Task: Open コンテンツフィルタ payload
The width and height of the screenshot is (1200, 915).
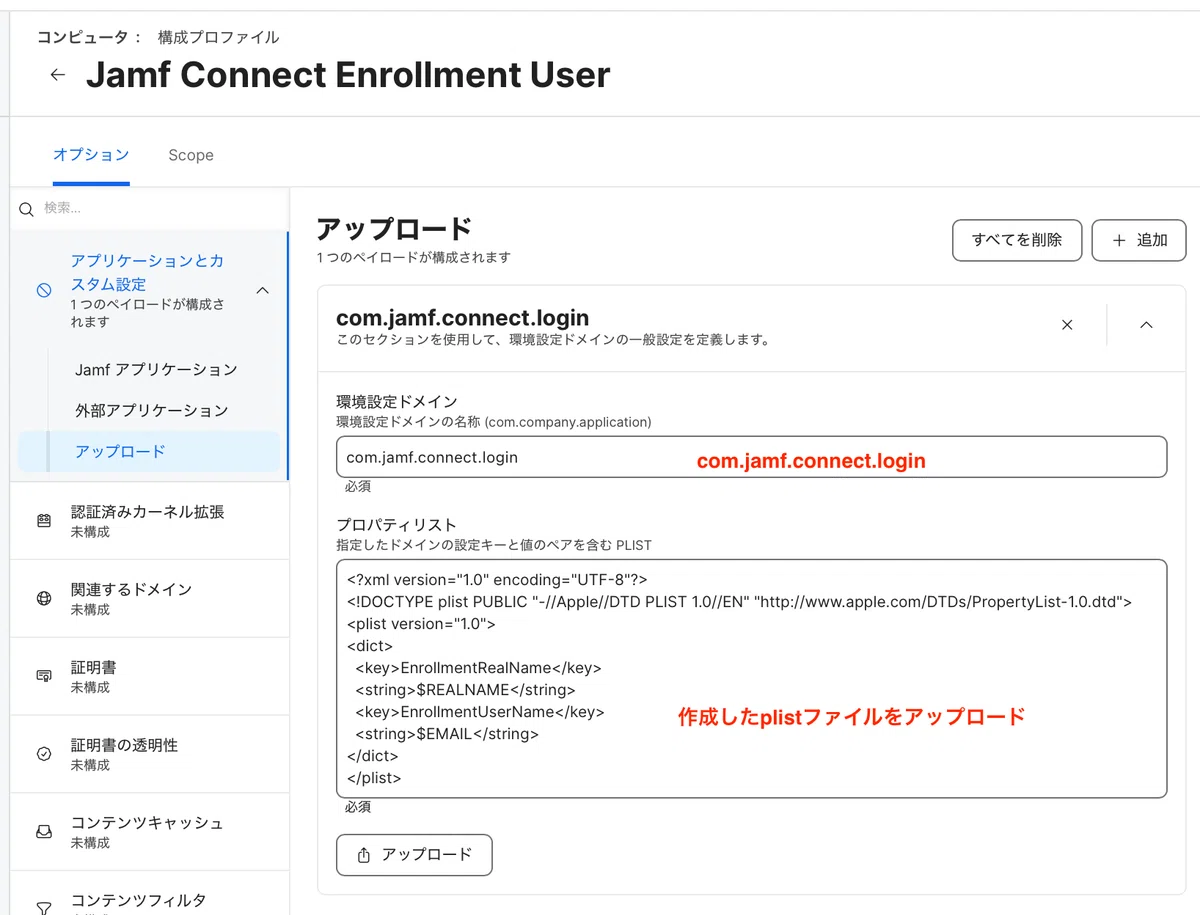Action: [x=150, y=895]
